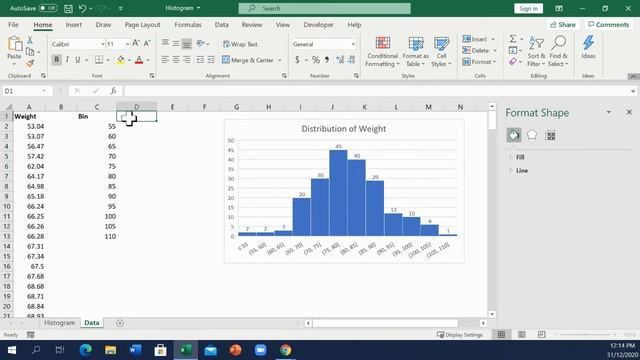
Task: Toggle Wrap Text
Action: 240,44
